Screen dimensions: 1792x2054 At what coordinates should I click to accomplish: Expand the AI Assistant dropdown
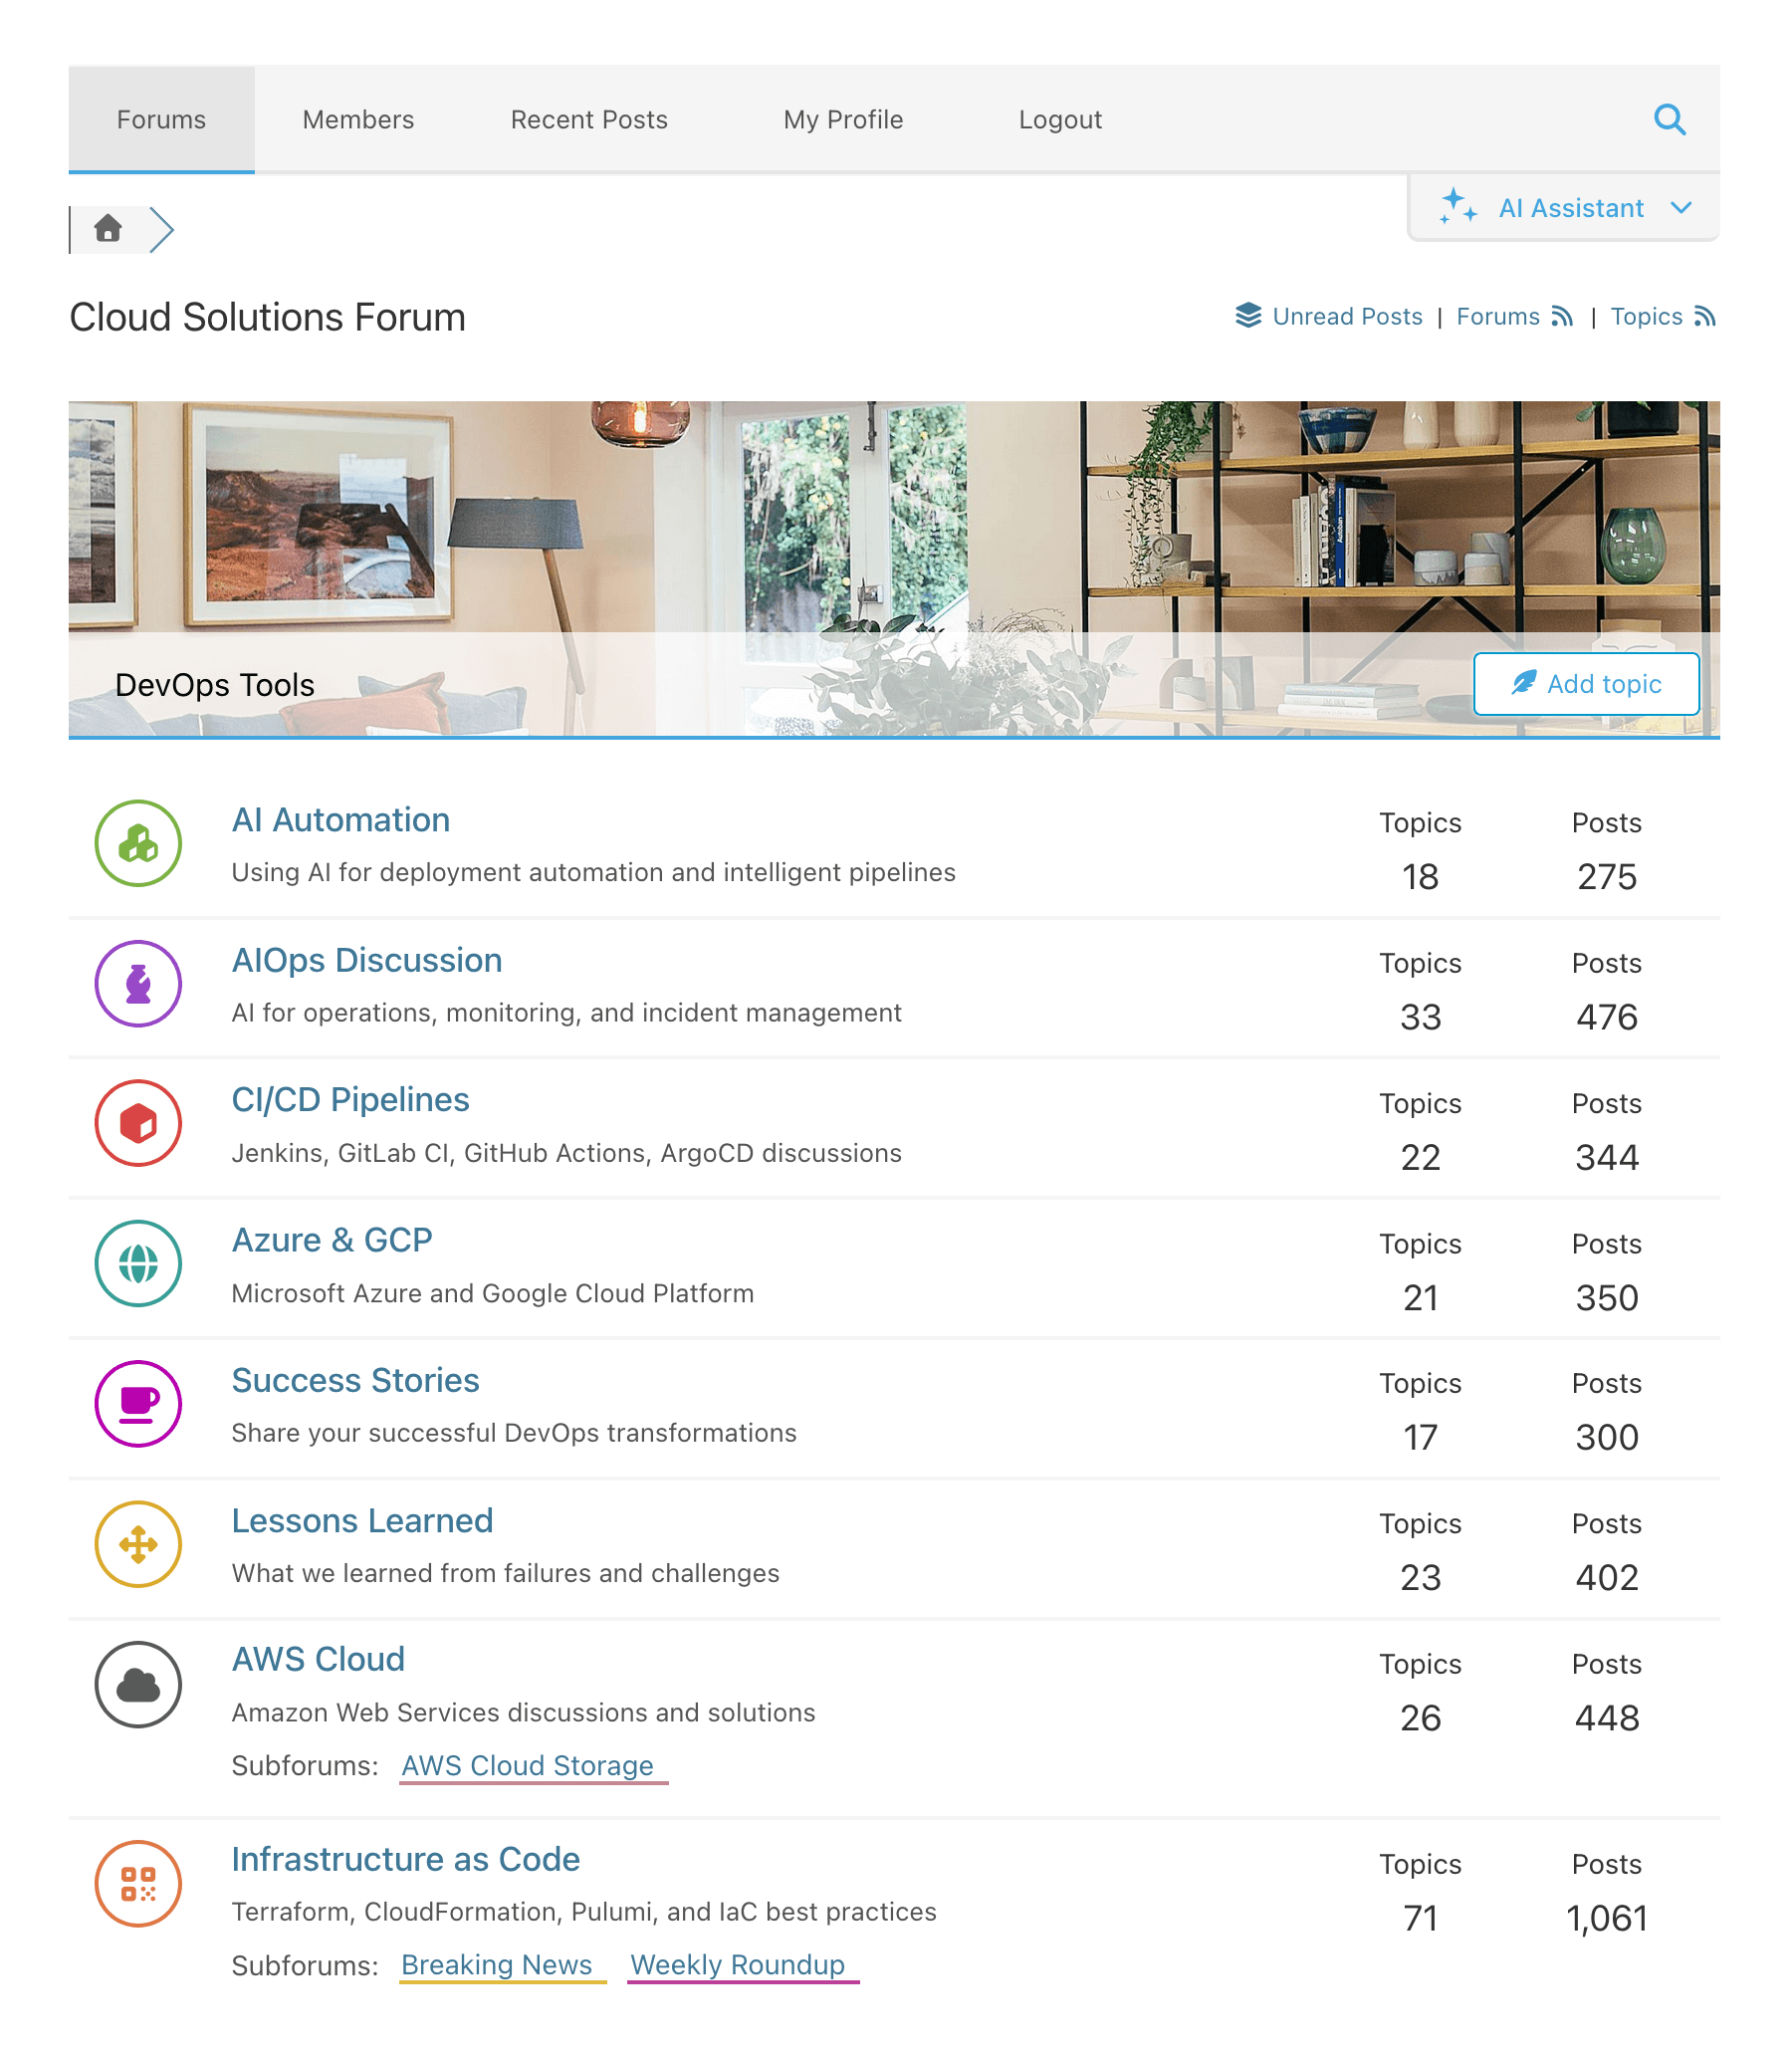[x=1683, y=208]
